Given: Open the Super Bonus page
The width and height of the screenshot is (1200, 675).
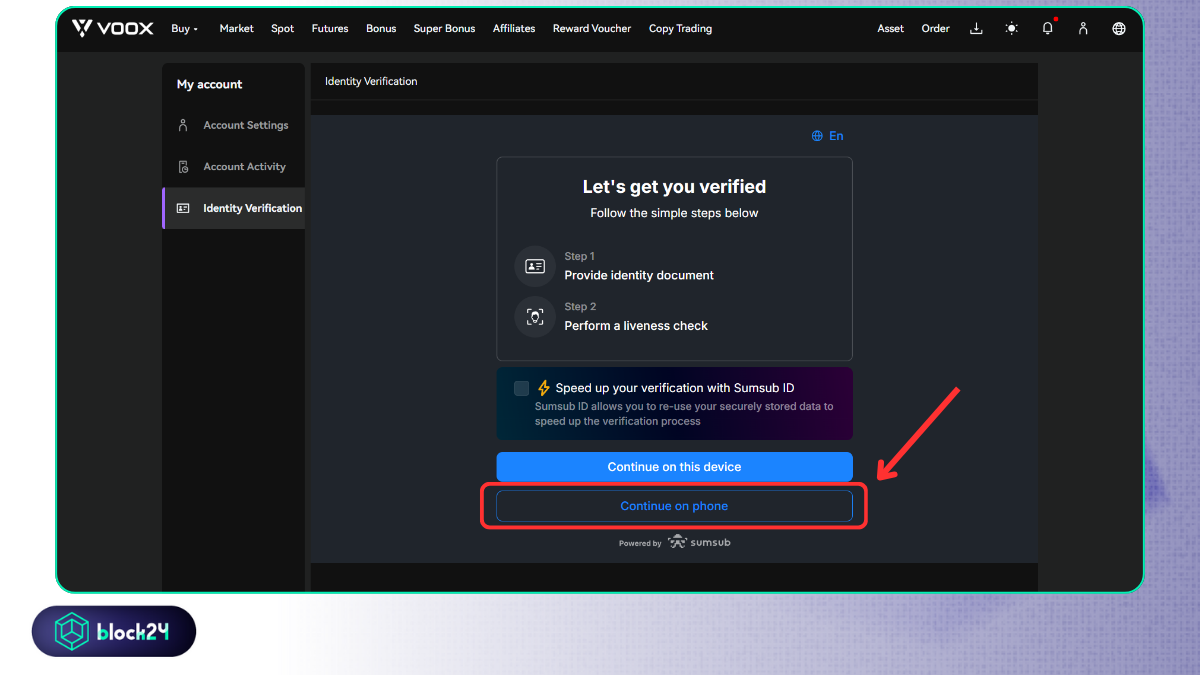Looking at the screenshot, I should click(x=445, y=29).
